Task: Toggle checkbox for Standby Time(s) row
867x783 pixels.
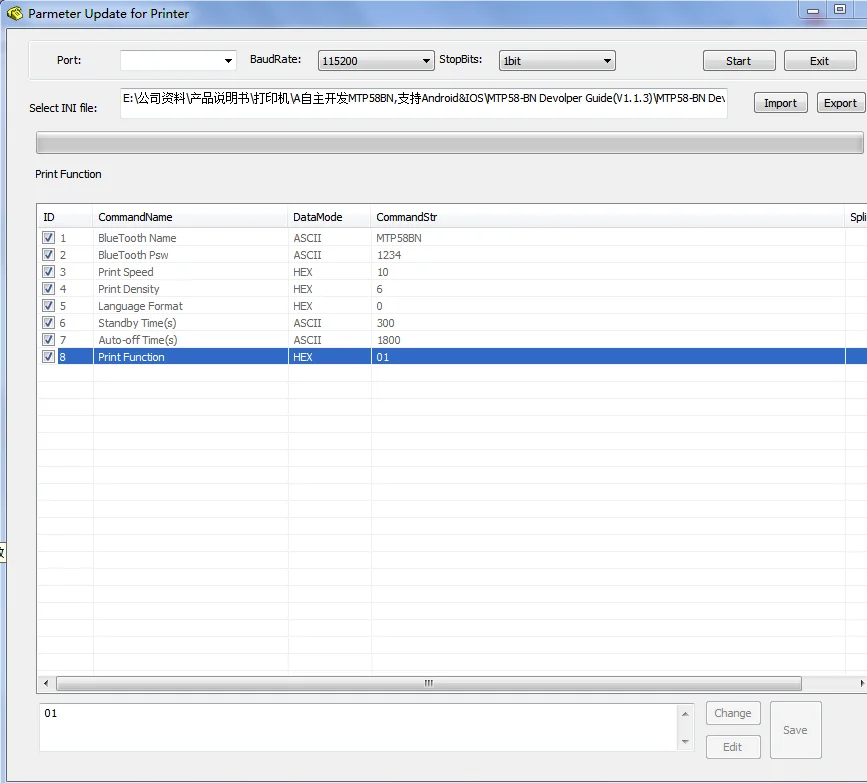Action: tap(48, 323)
